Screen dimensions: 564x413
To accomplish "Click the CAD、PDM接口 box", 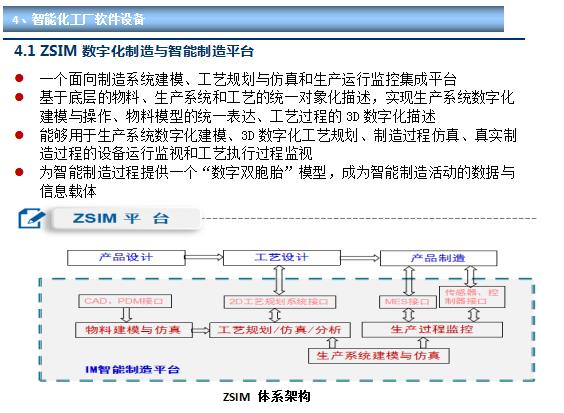I will pos(124,301).
